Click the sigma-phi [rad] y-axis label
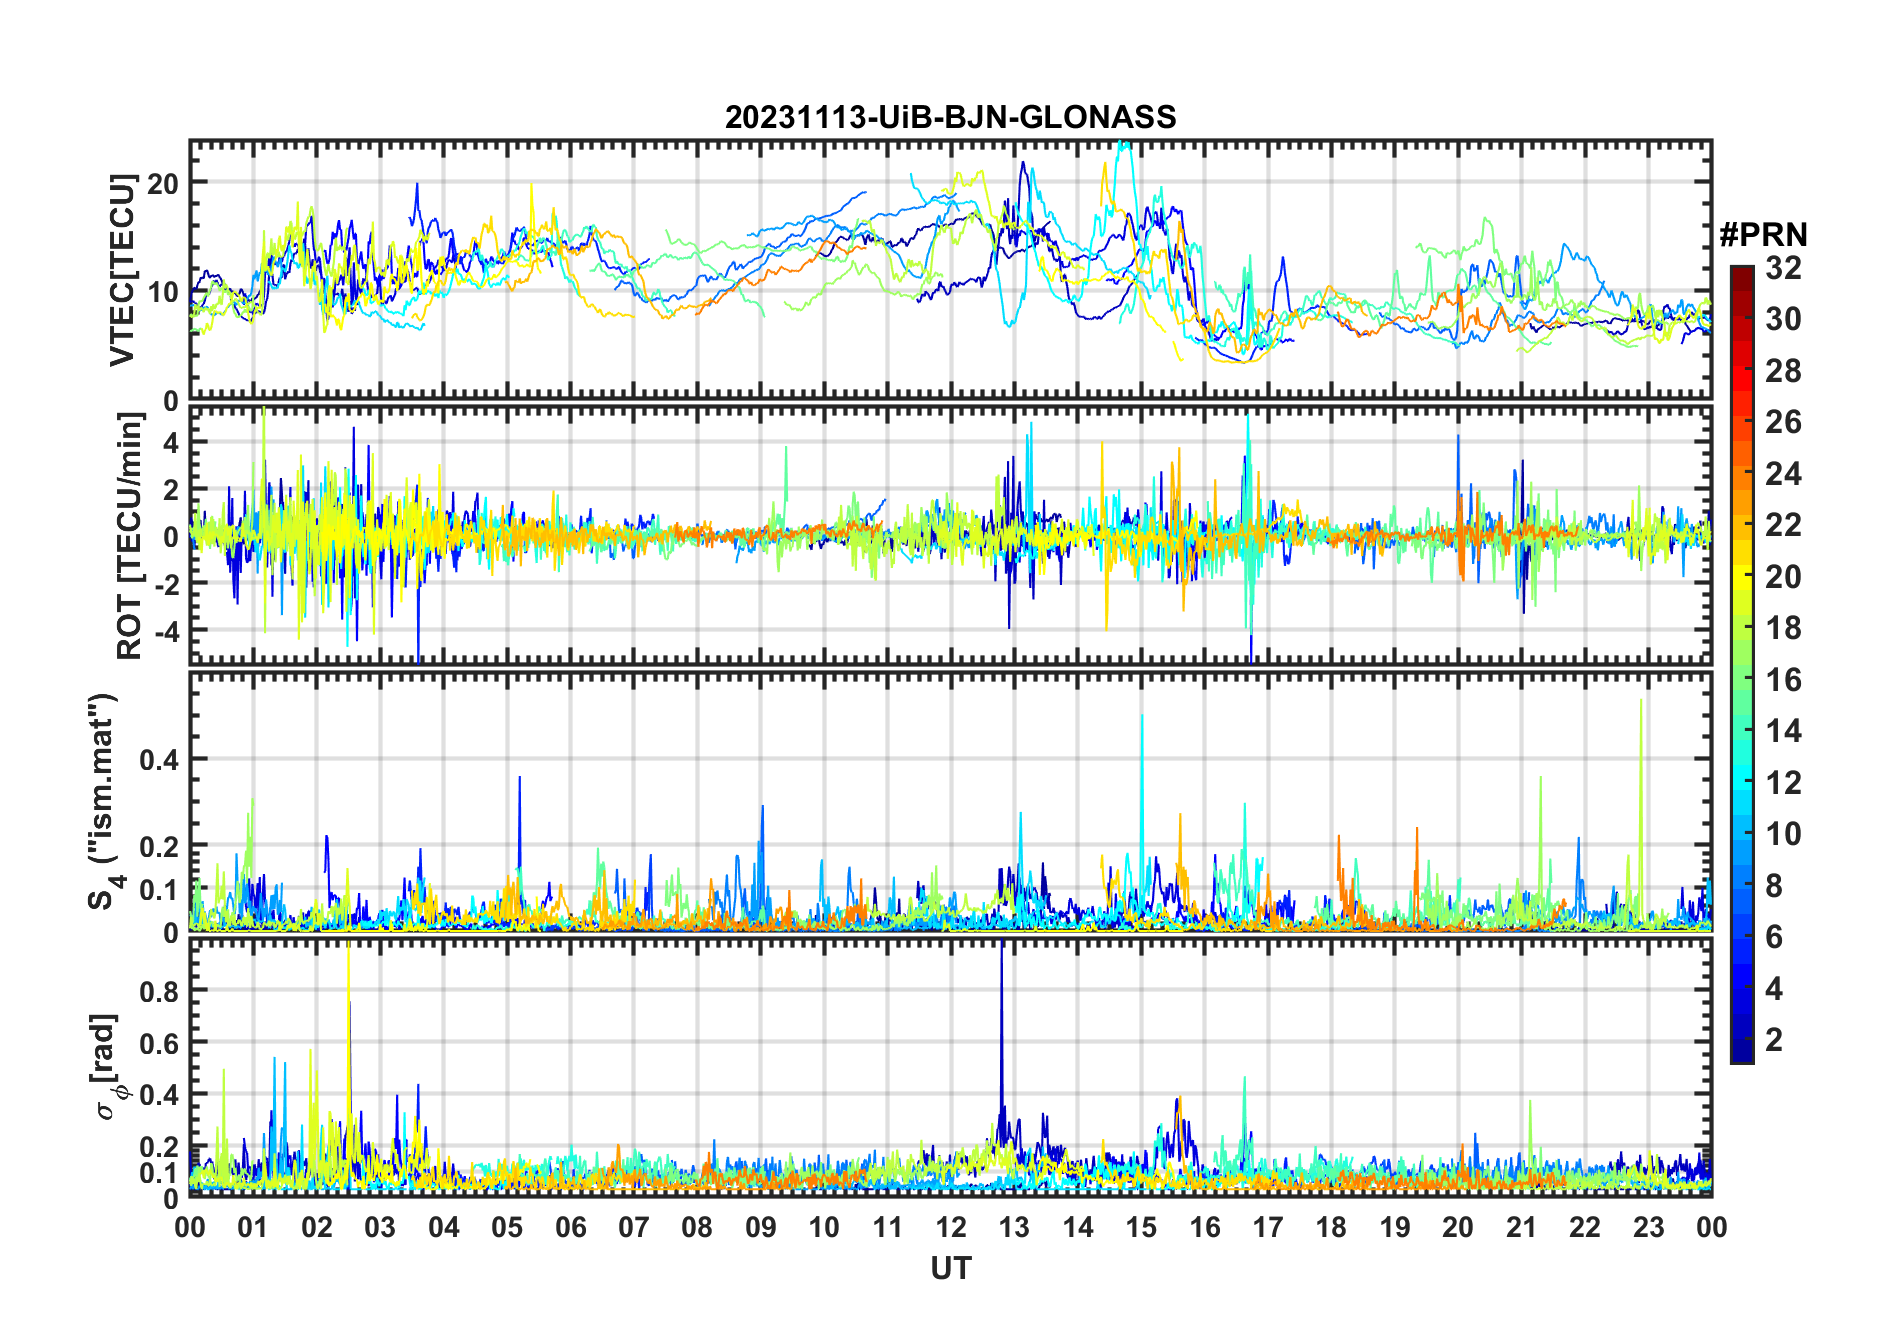The height and width of the screenshot is (1330, 1902). pos(108,1067)
